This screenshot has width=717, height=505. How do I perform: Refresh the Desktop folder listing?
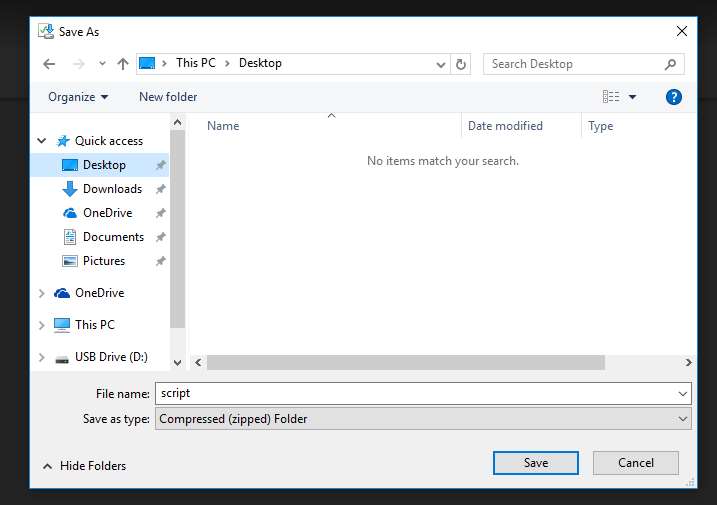(461, 64)
